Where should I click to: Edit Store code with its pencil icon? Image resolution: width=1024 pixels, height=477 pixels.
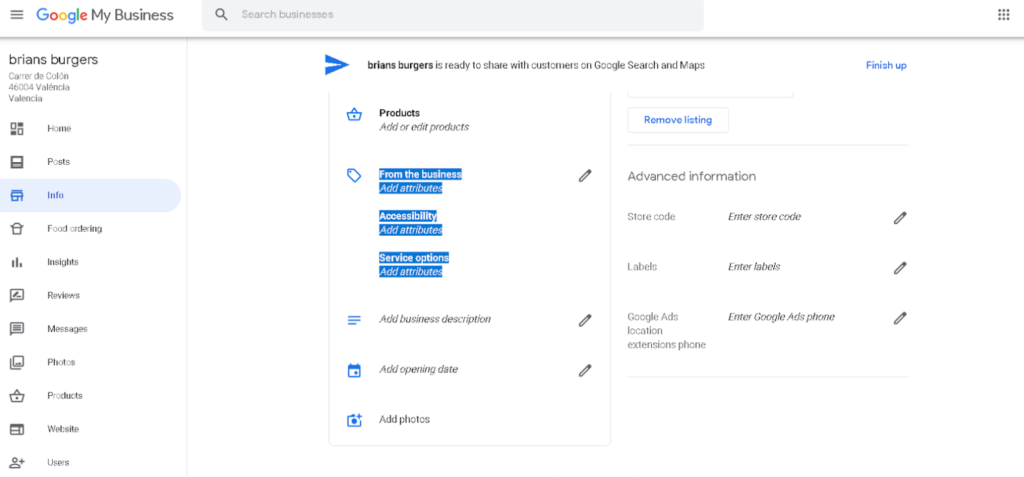tap(901, 218)
